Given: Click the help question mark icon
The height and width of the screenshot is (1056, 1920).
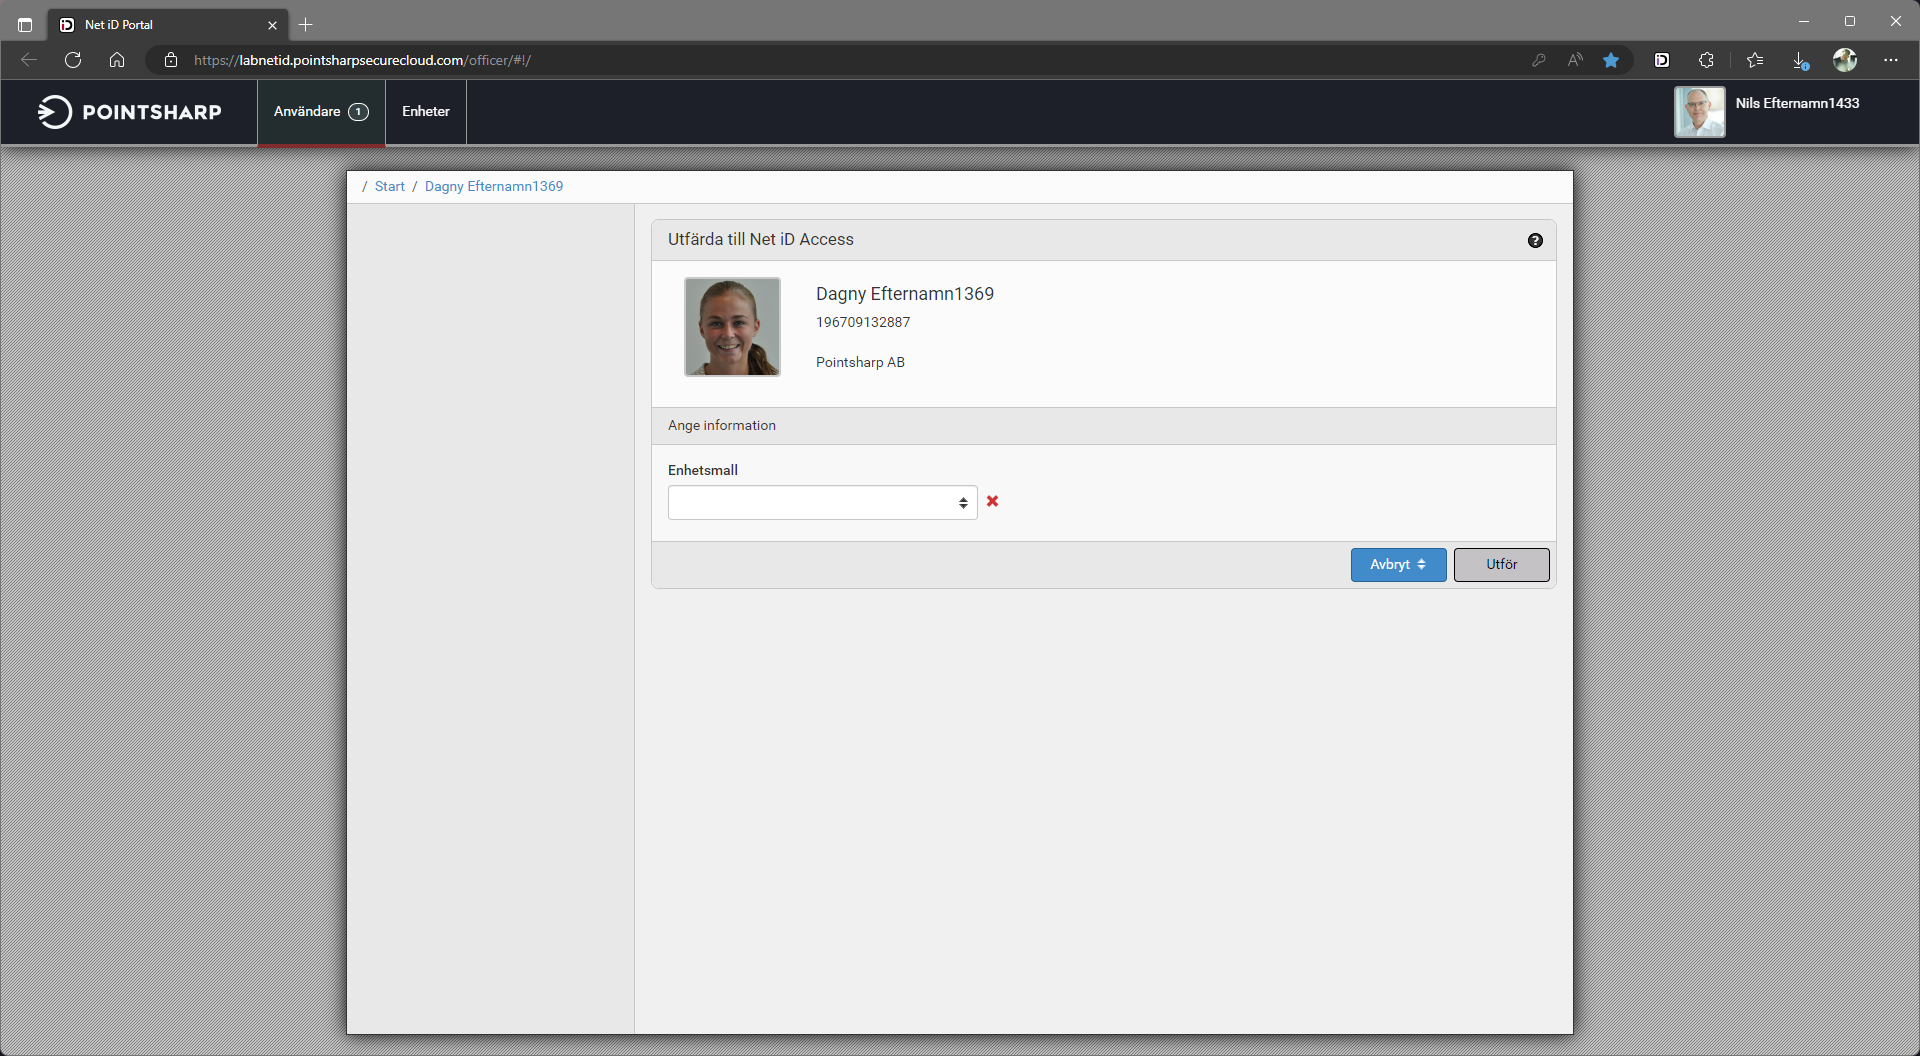Looking at the screenshot, I should (1535, 240).
